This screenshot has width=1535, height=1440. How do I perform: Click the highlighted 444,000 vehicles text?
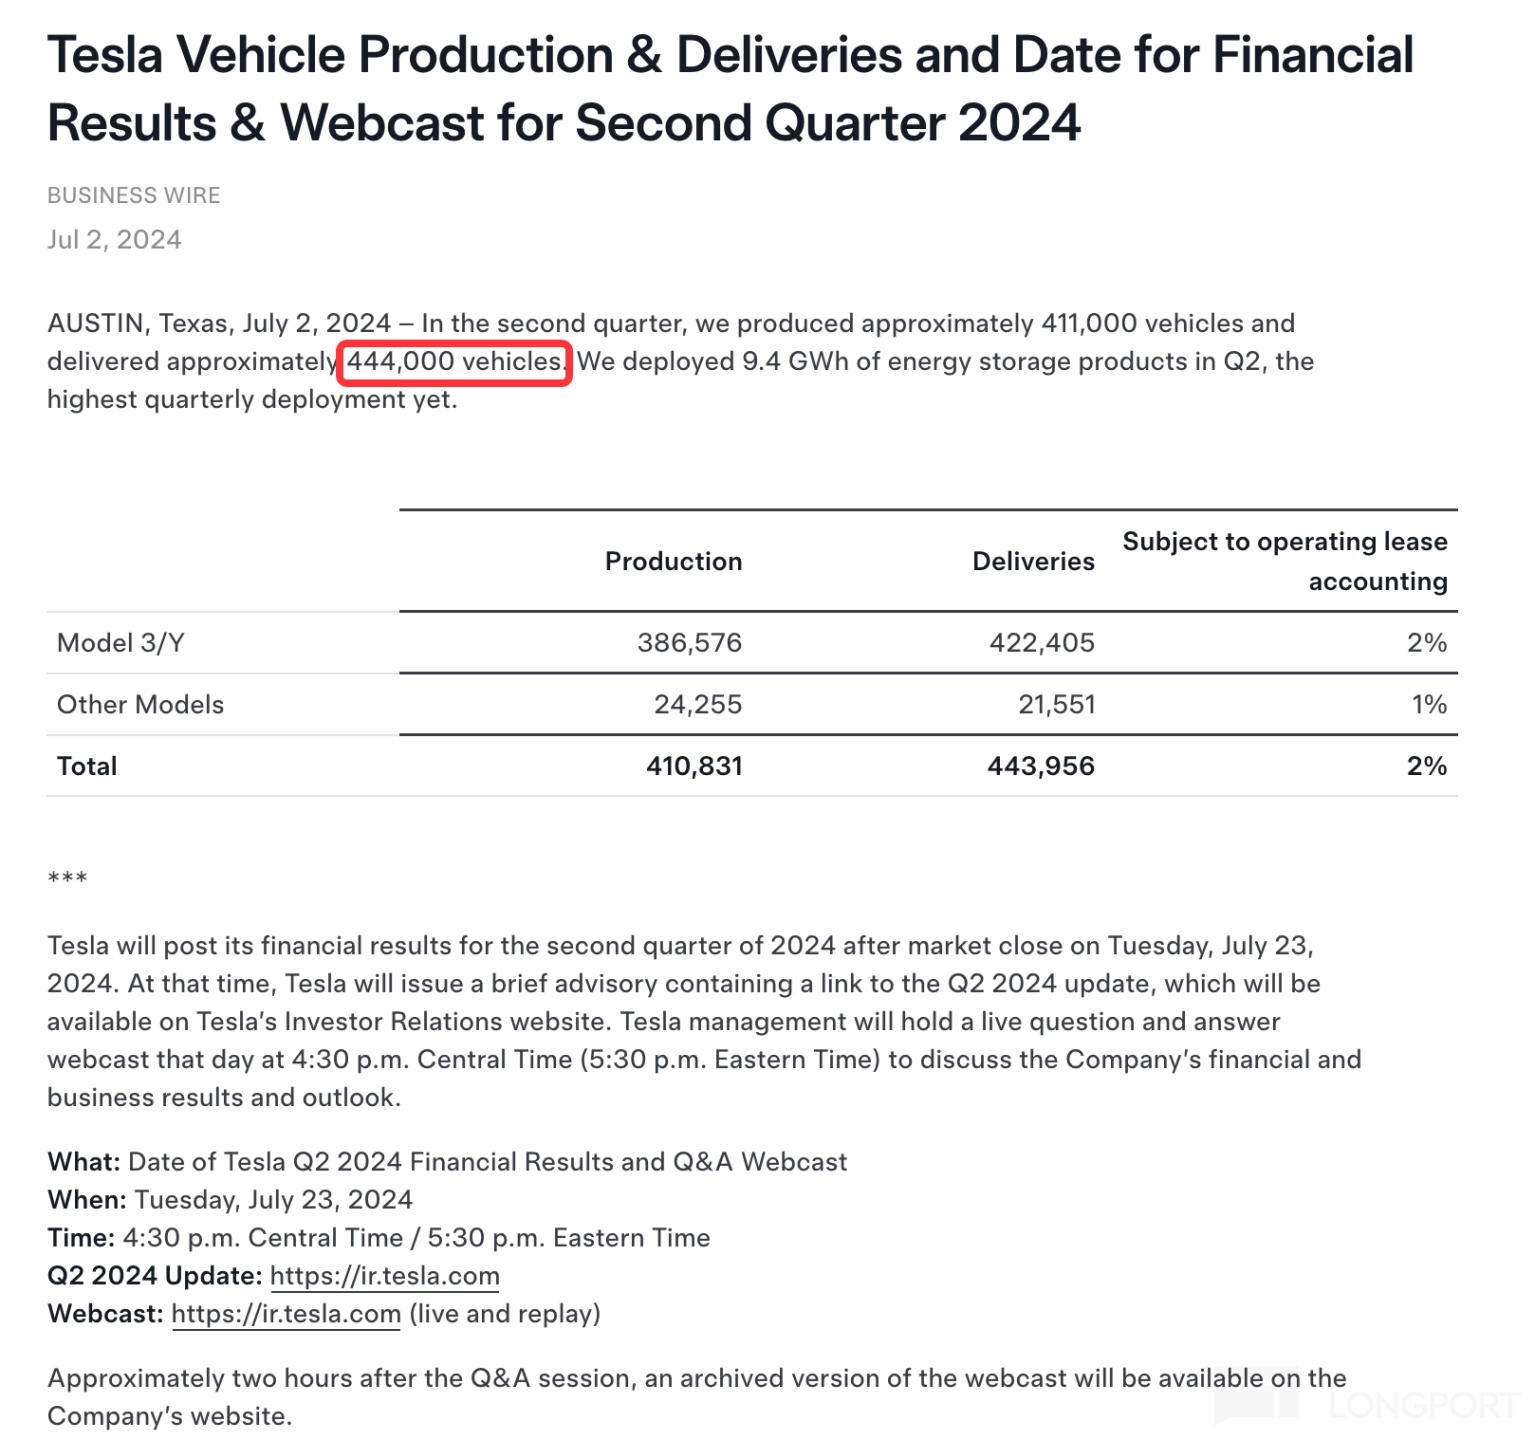pyautogui.click(x=455, y=361)
